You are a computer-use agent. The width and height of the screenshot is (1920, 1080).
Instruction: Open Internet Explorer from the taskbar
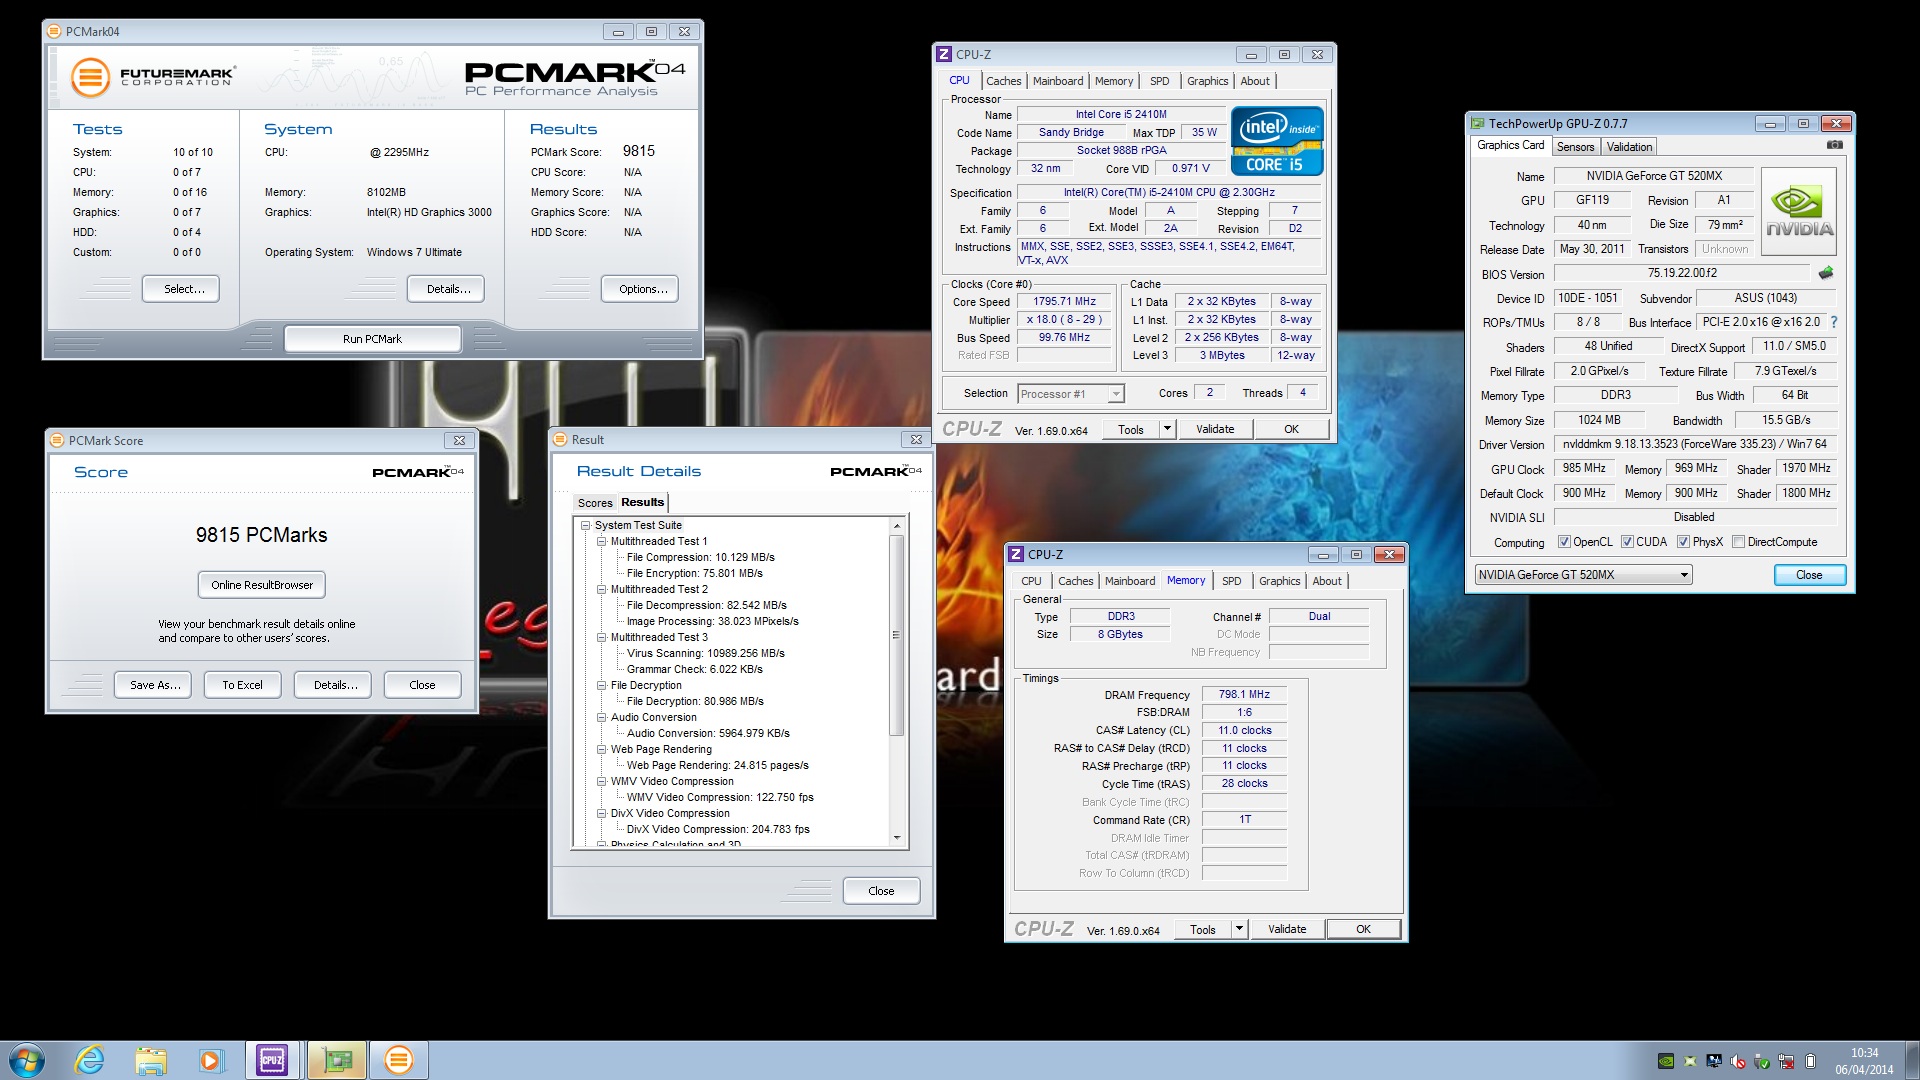[x=90, y=1060]
